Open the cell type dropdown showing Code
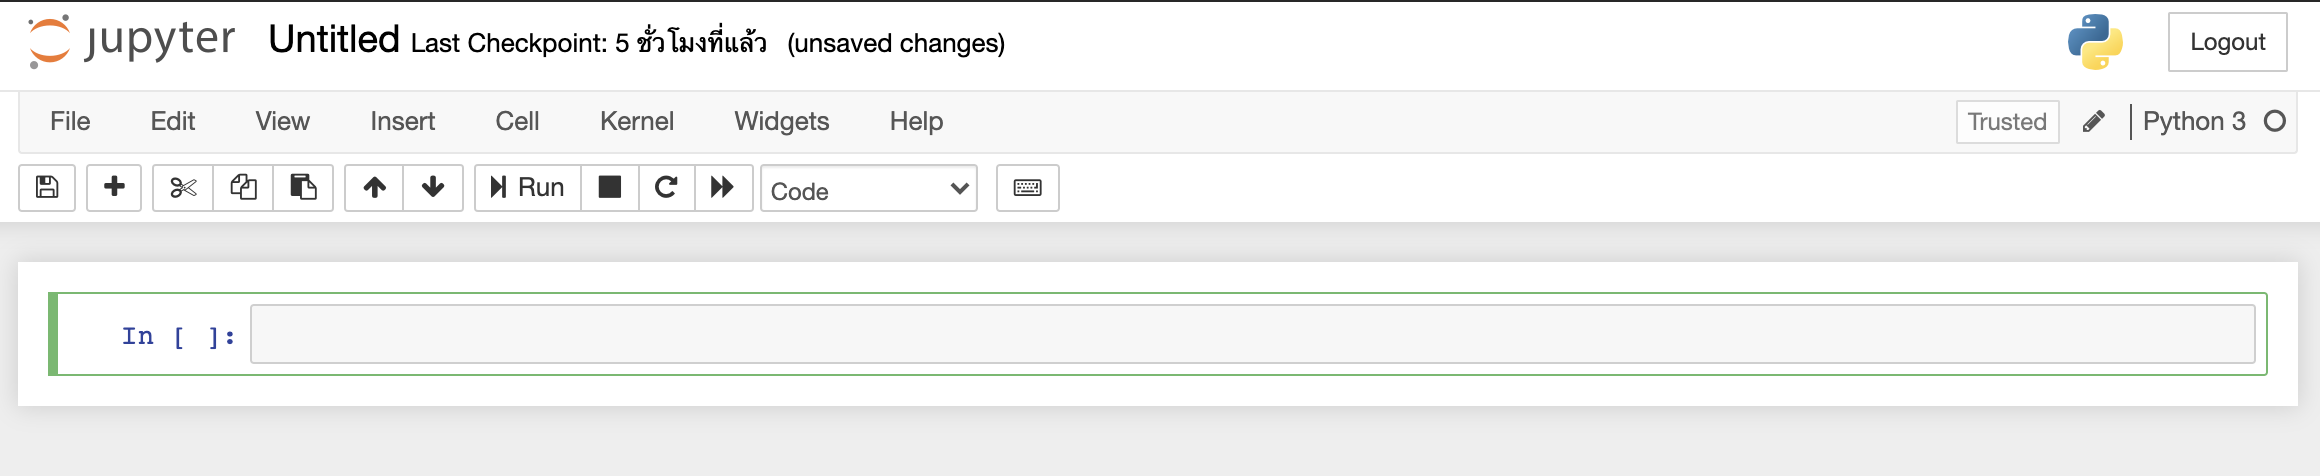 click(x=869, y=189)
